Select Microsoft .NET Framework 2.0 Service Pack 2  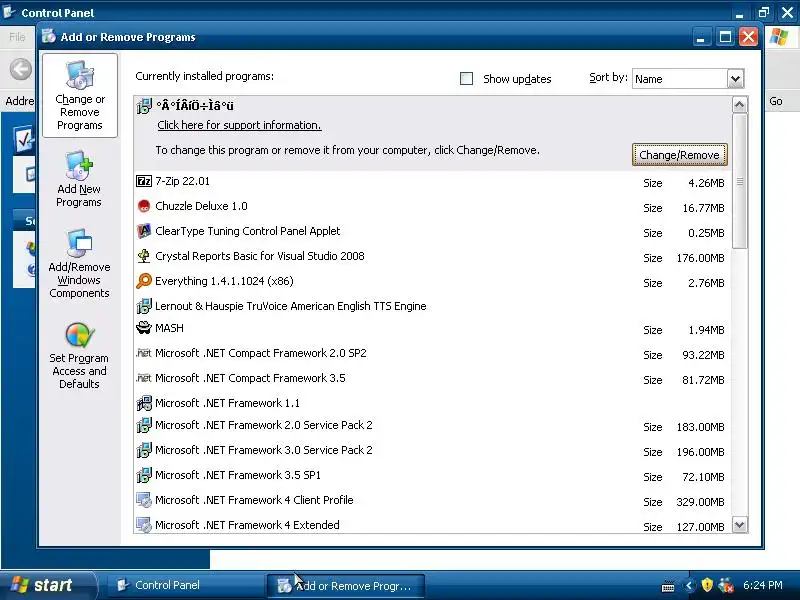coord(433,426)
